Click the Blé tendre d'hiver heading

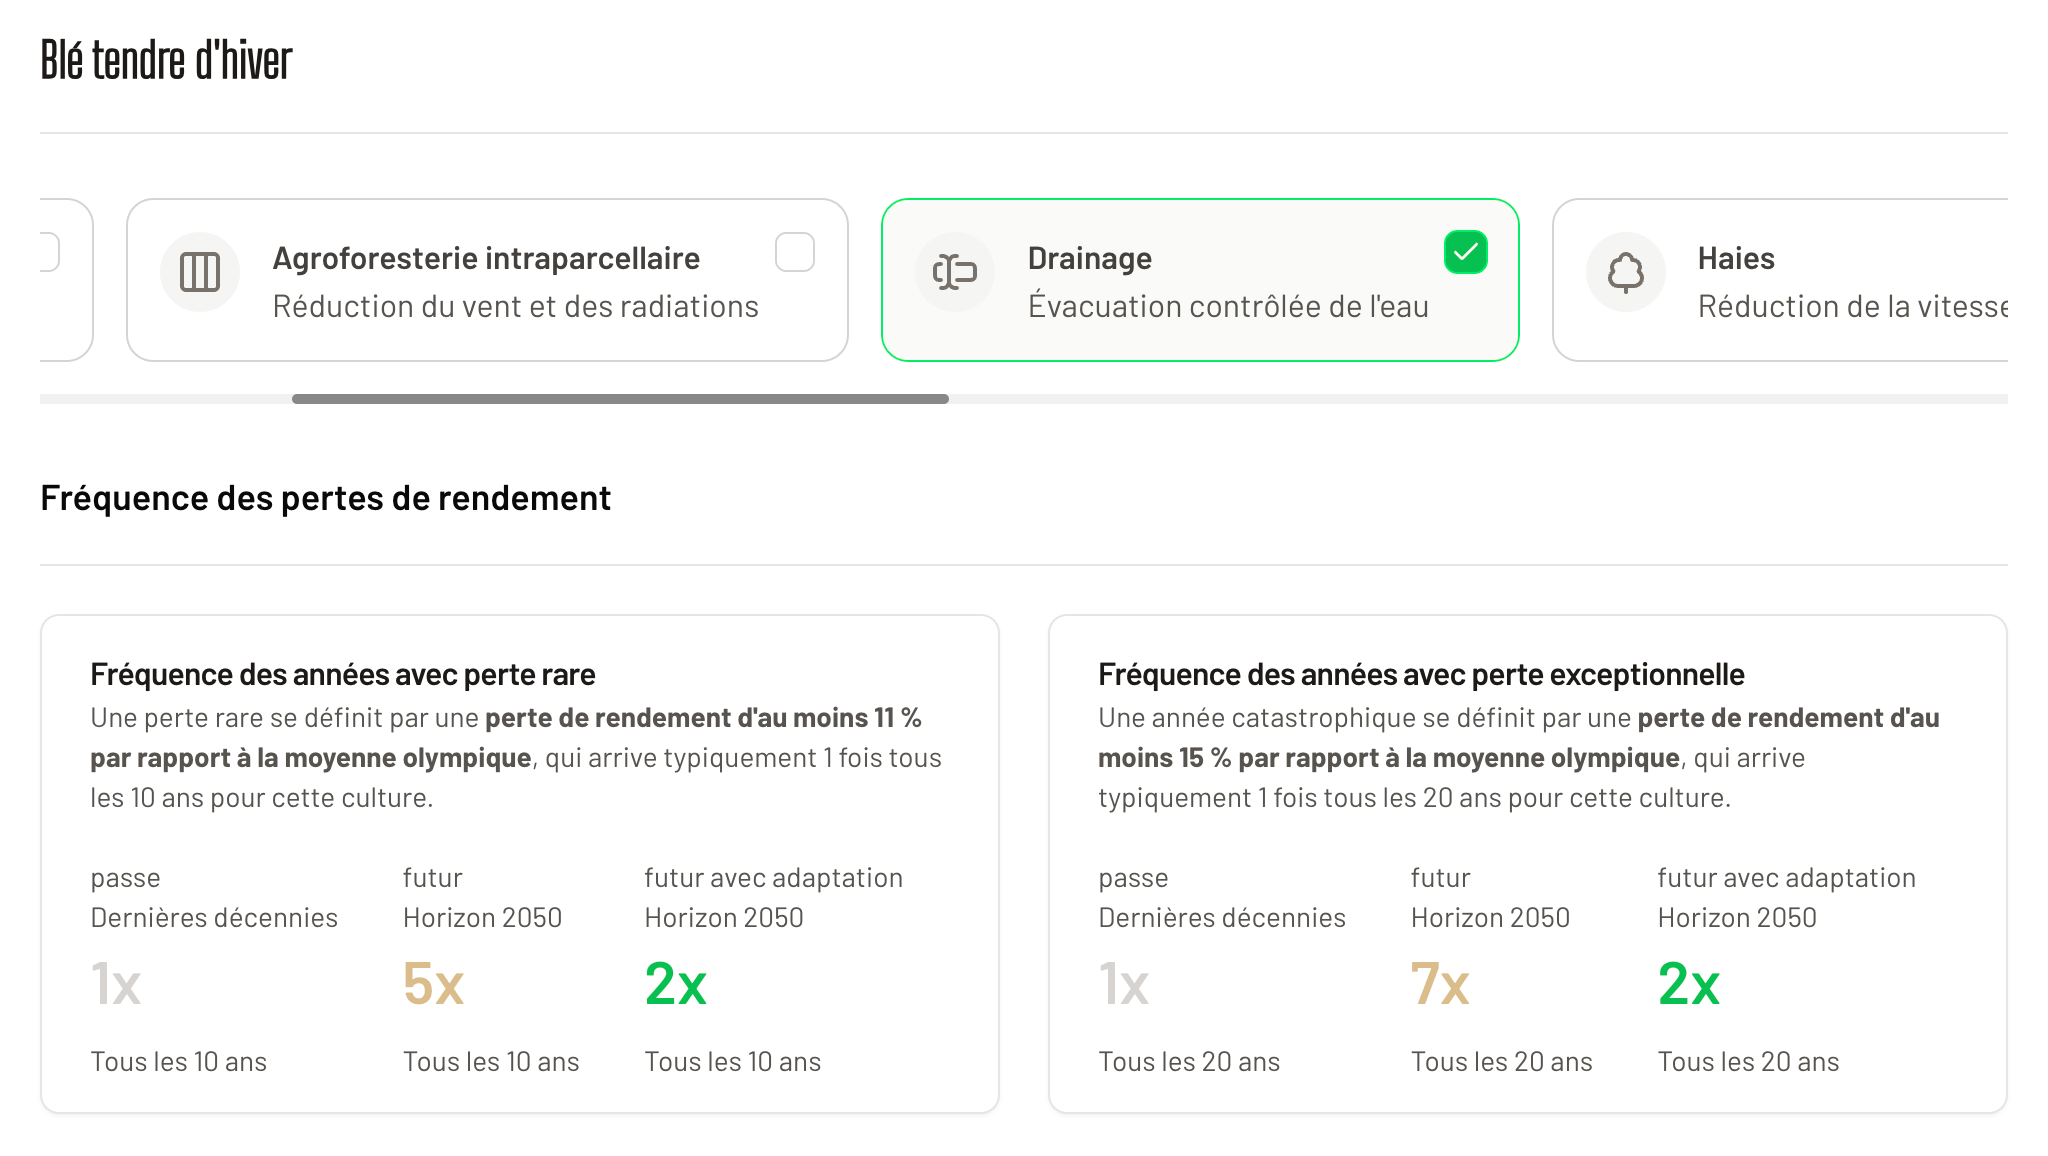pyautogui.click(x=166, y=60)
